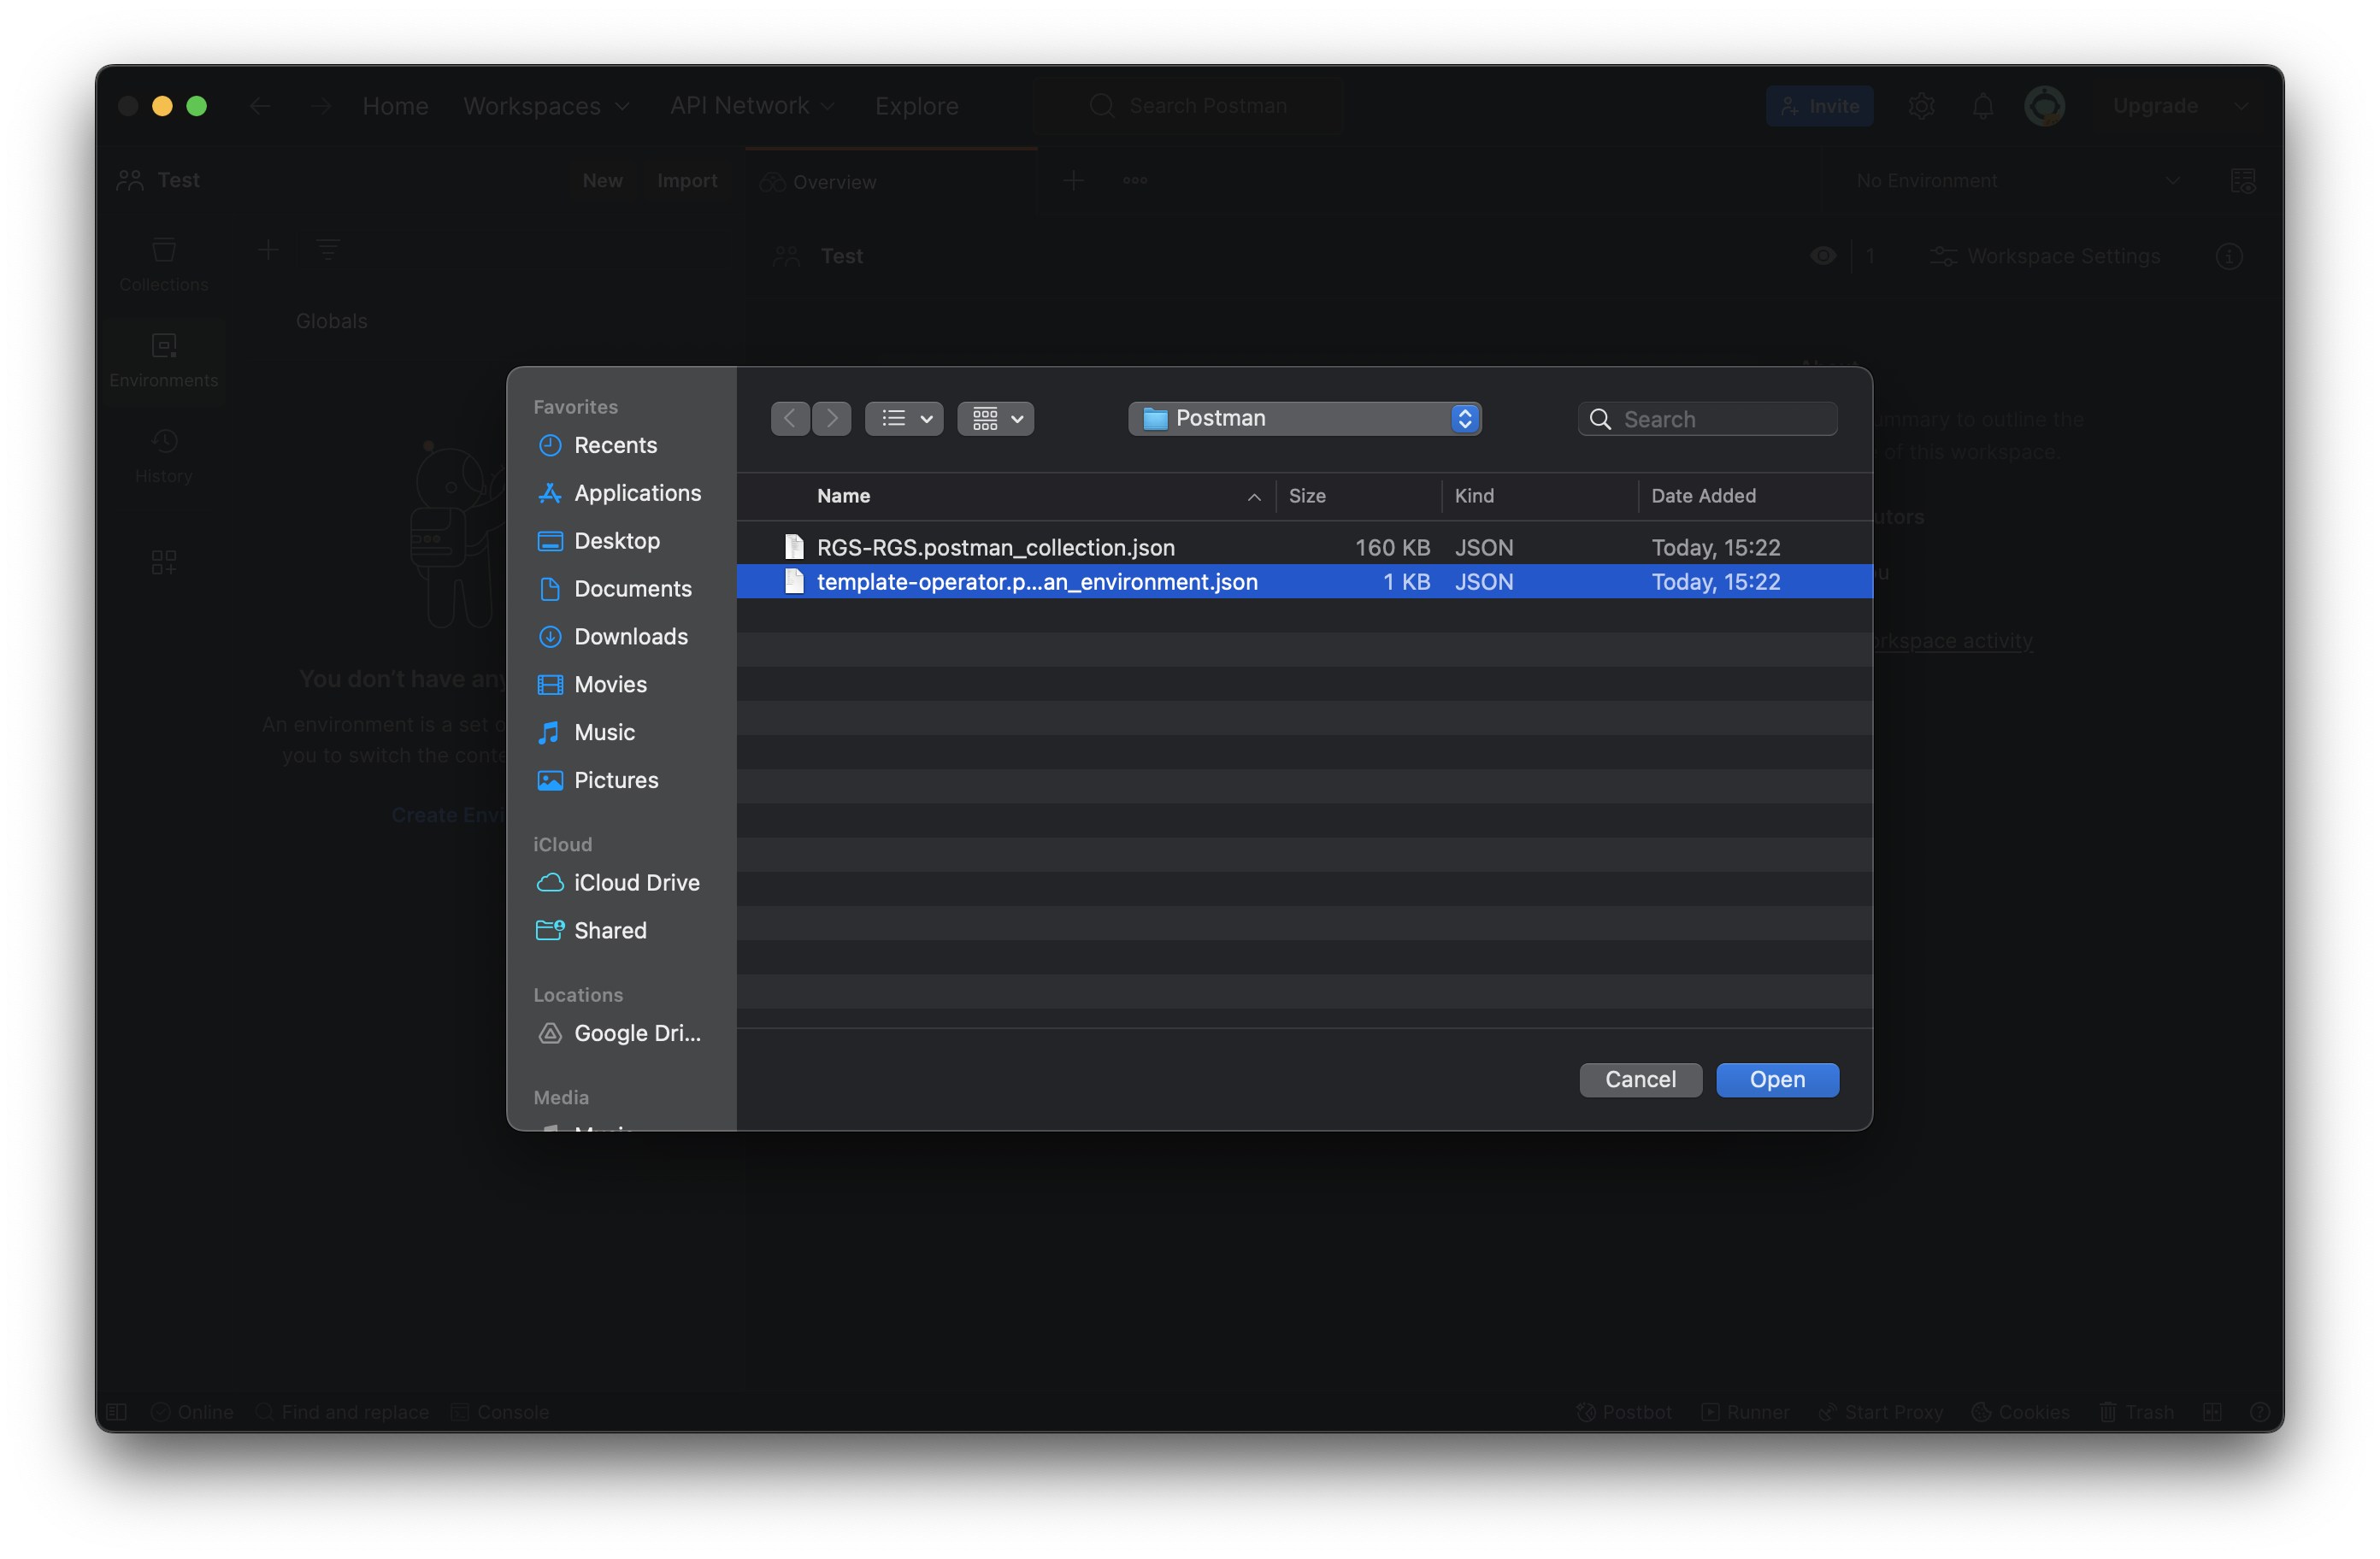The height and width of the screenshot is (1559, 2380).
Task: Open iCloud Drive location
Action: point(636,882)
